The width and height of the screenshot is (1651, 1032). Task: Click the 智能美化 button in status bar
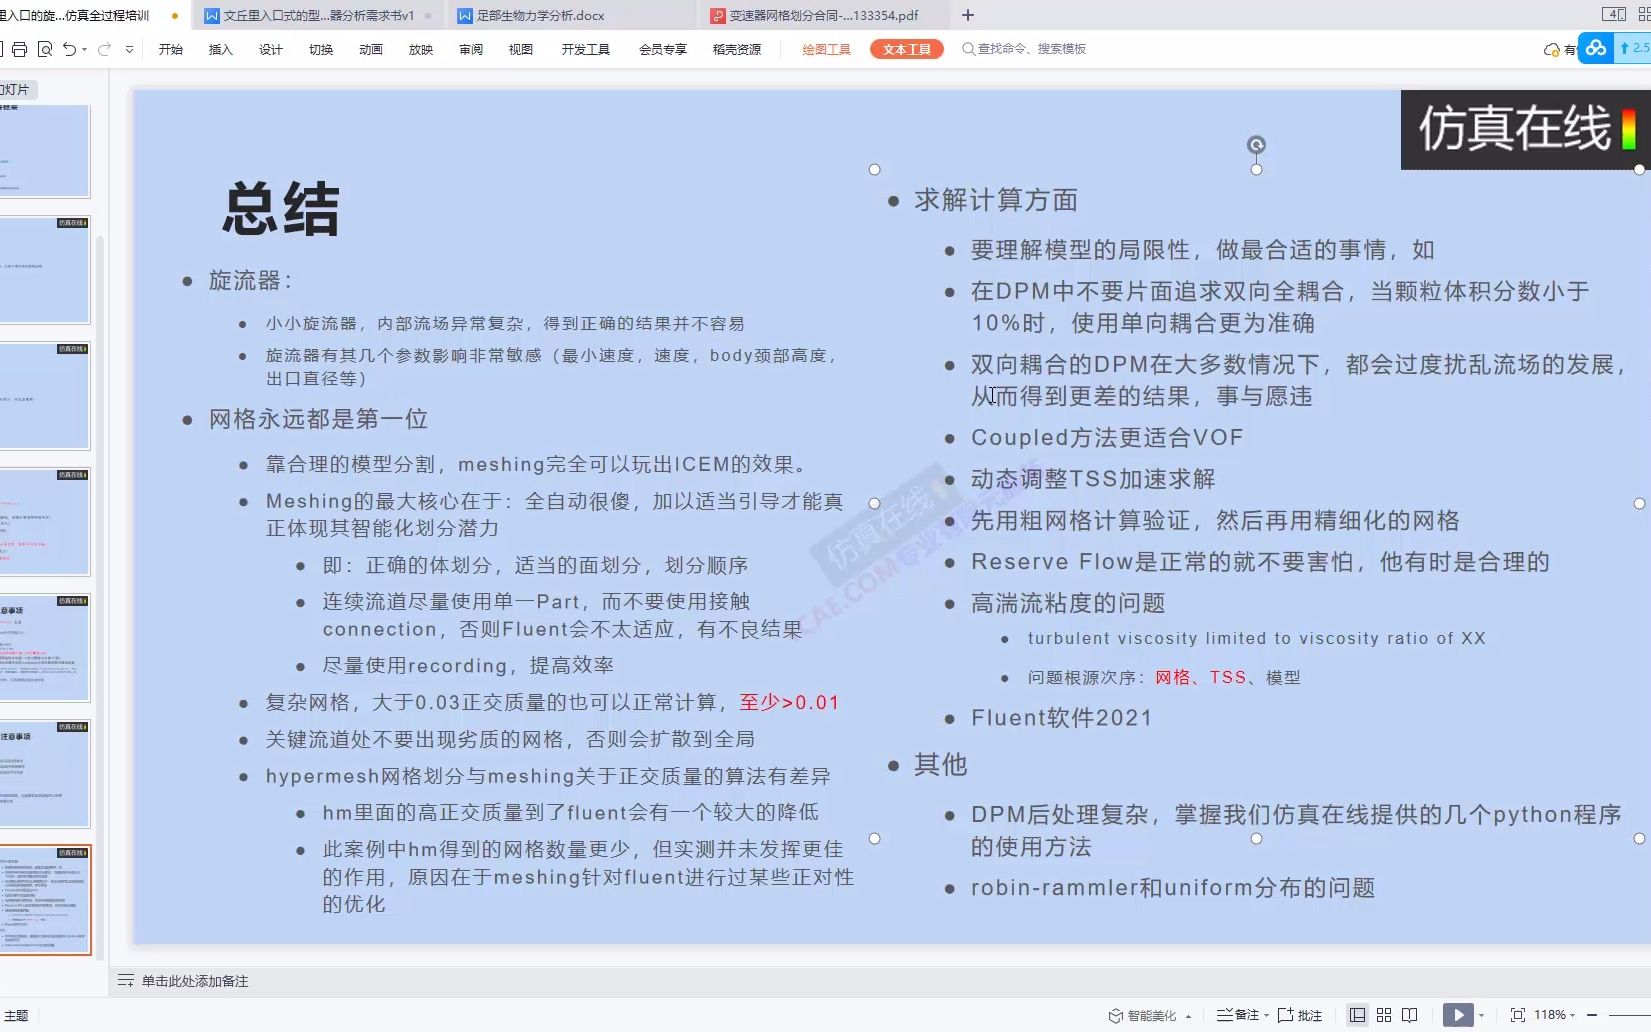1142,1015
